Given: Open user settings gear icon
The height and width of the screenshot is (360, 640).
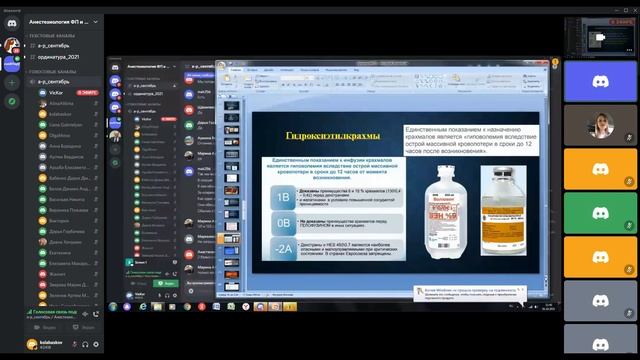Looking at the screenshot, I should (96, 344).
